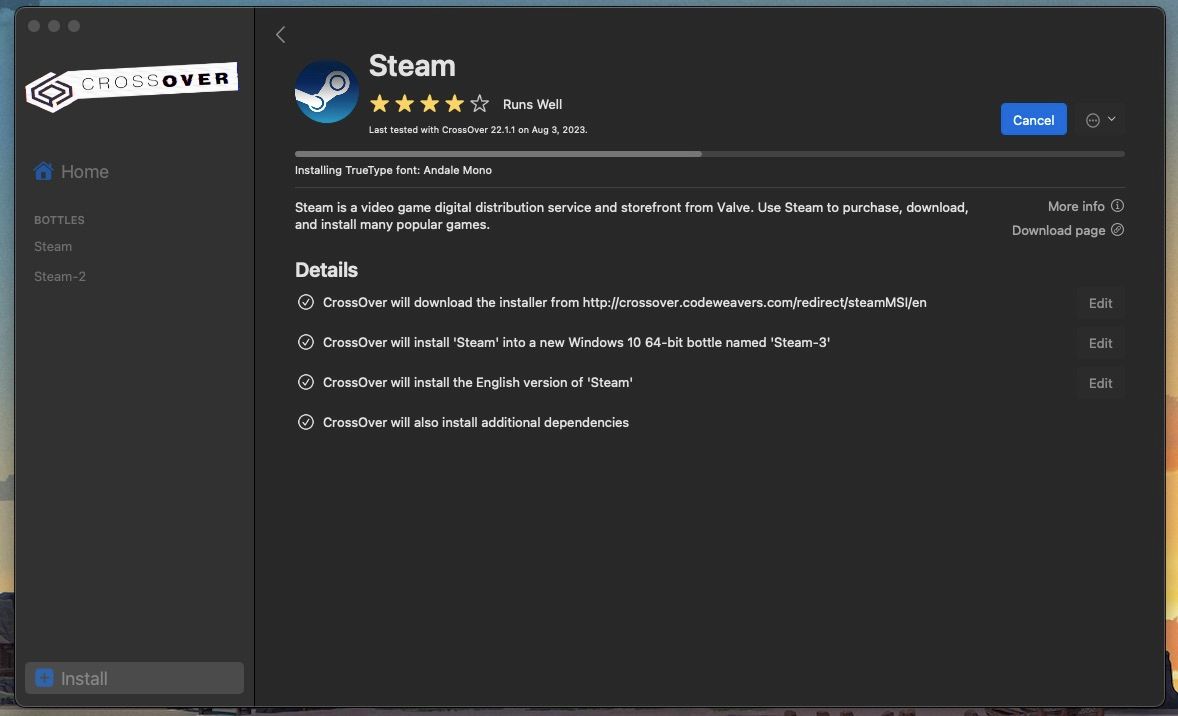The width and height of the screenshot is (1178, 716).
Task: Cancel the Steam installation
Action: (x=1033, y=119)
